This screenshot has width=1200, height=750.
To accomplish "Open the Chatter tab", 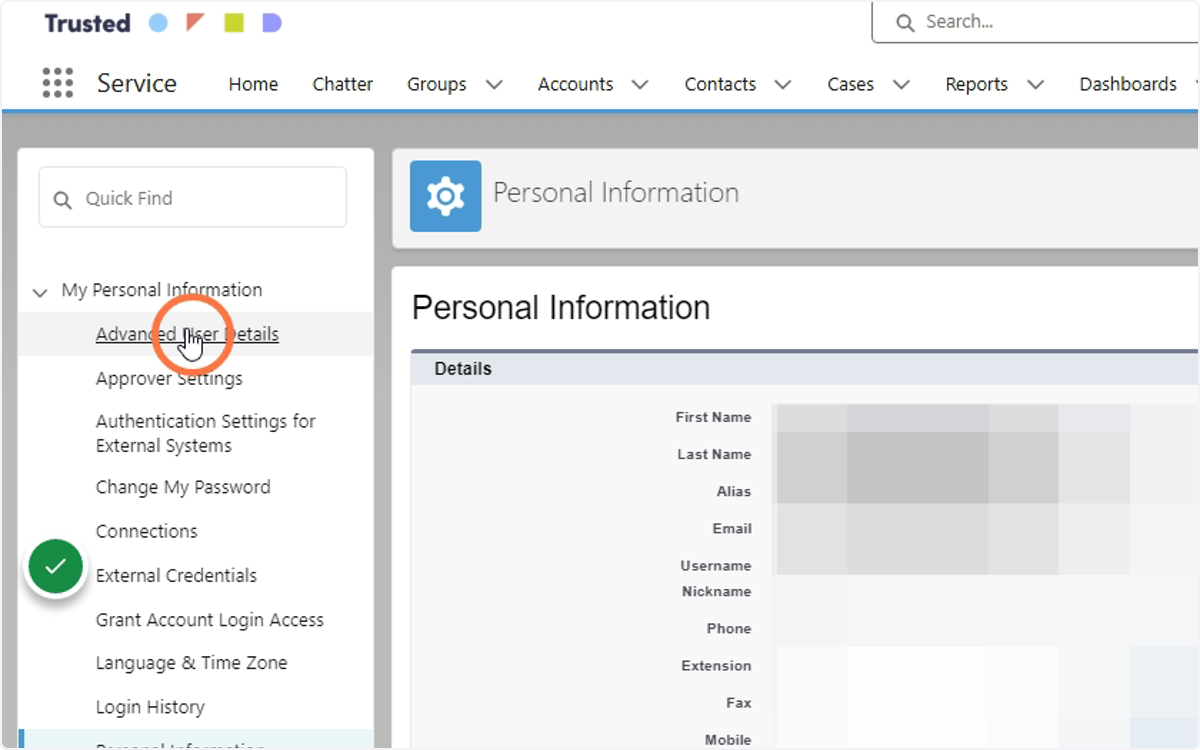I will [x=342, y=84].
